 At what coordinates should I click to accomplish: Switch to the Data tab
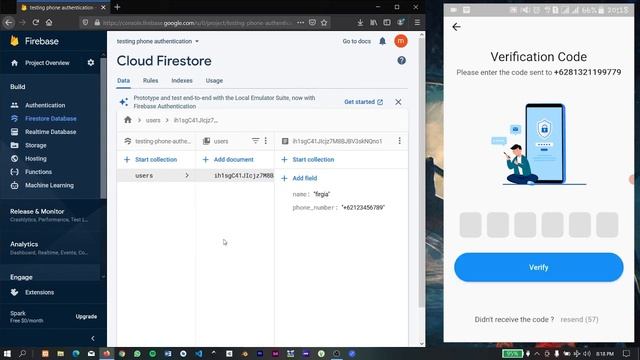[123, 81]
